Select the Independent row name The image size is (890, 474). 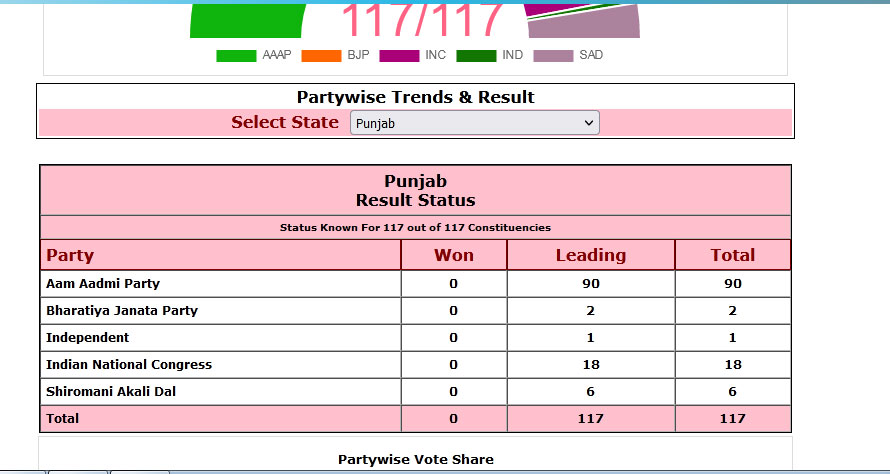[x=87, y=337]
